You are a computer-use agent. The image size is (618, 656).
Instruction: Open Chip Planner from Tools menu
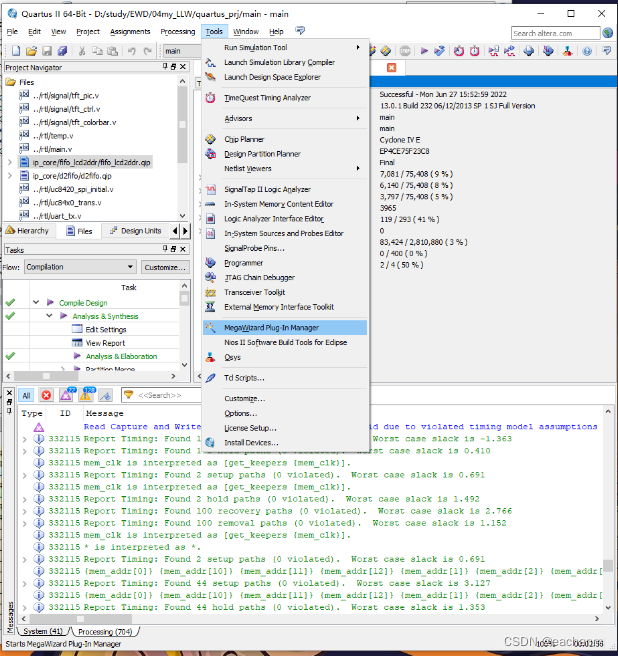244,139
